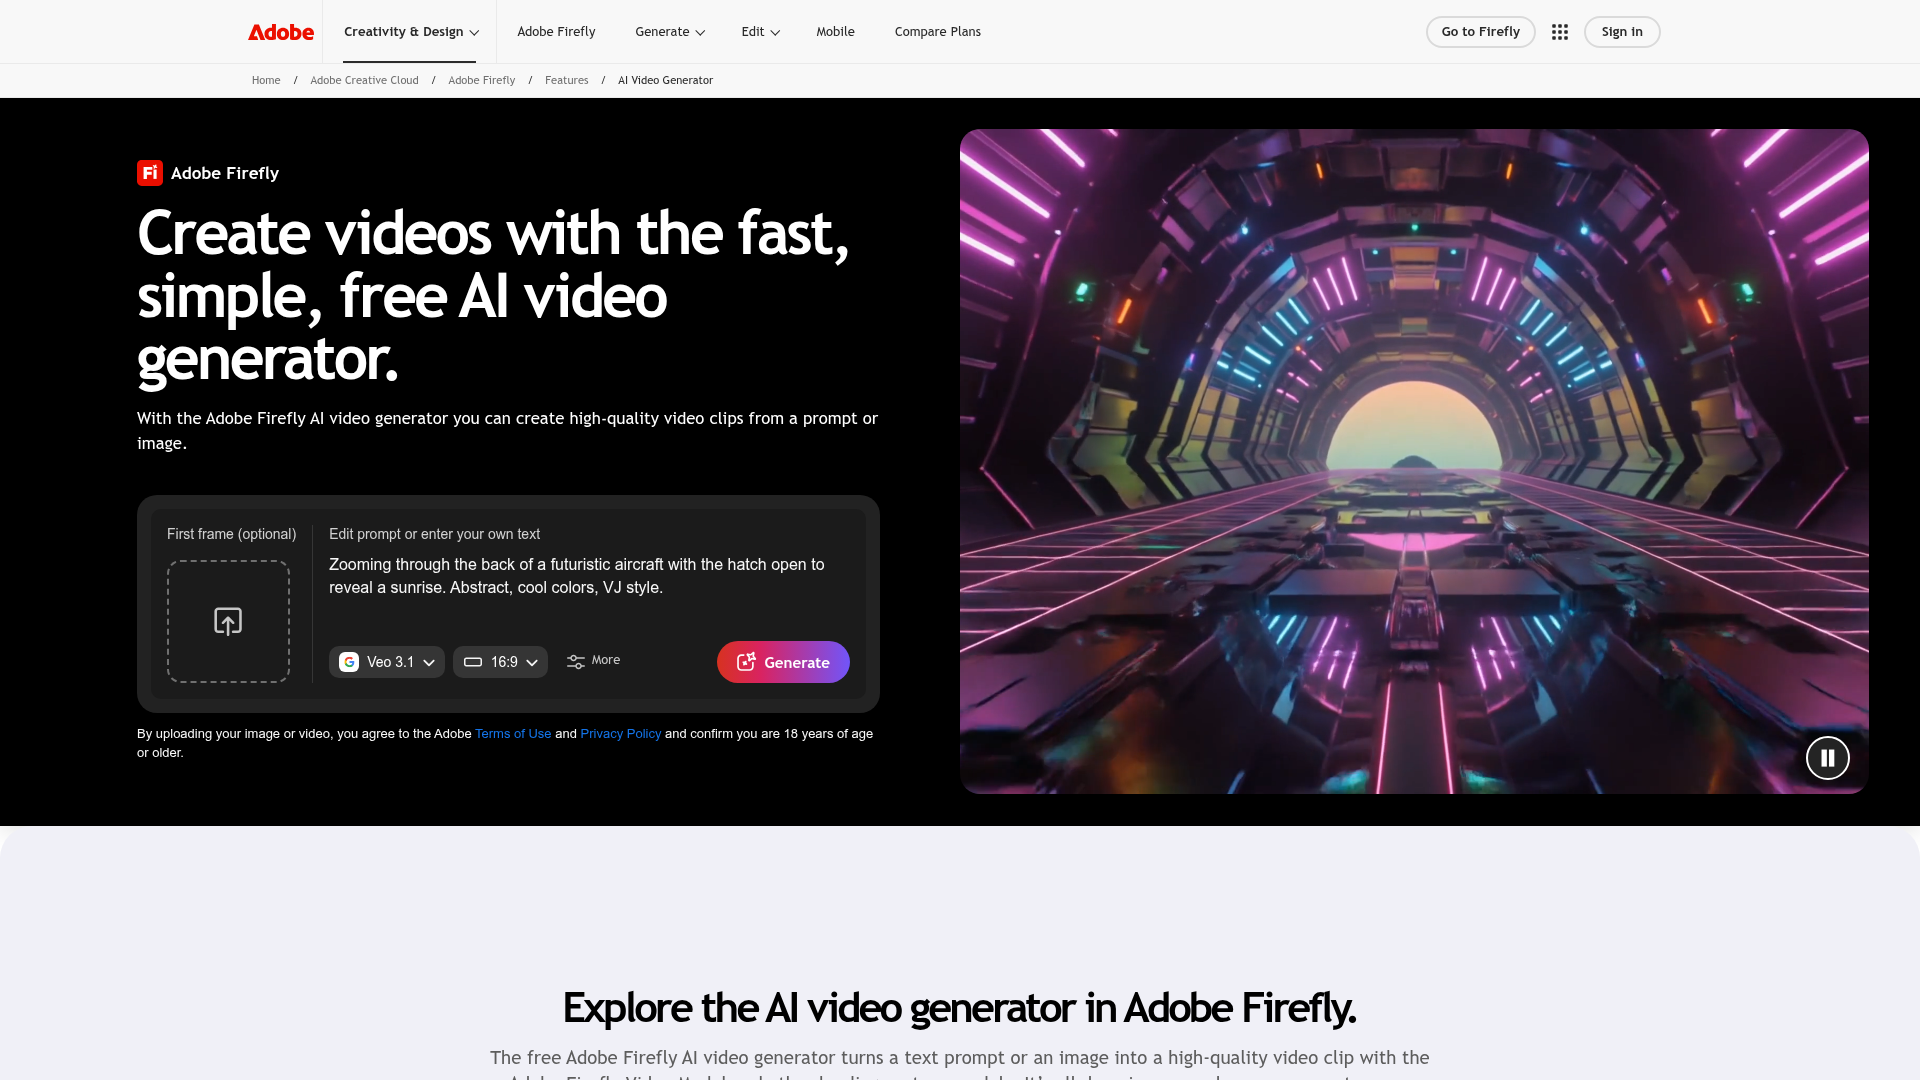Click the futuristic tunnel video preview
This screenshot has height=1080, width=1920.
1414,461
